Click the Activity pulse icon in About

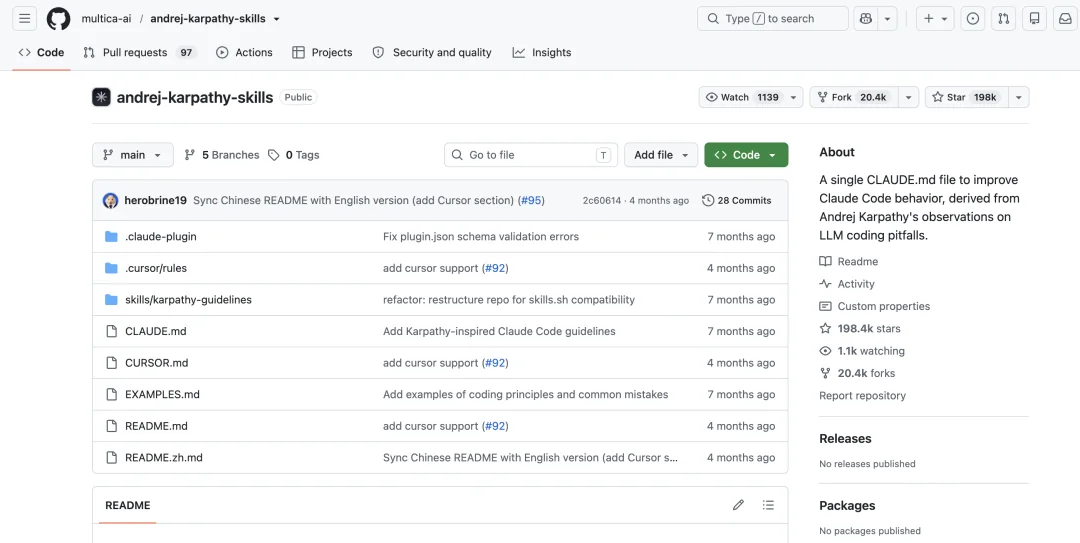(x=825, y=284)
